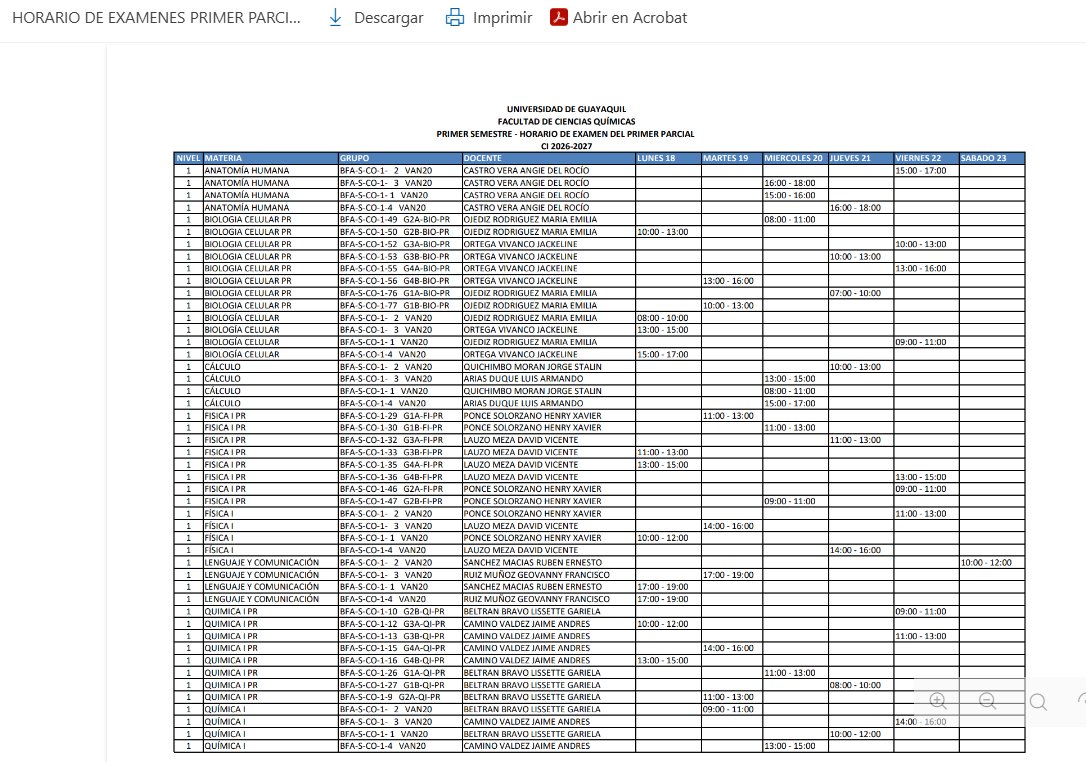
Task: Zoom out using the minus magnifier icon
Action: point(988,701)
